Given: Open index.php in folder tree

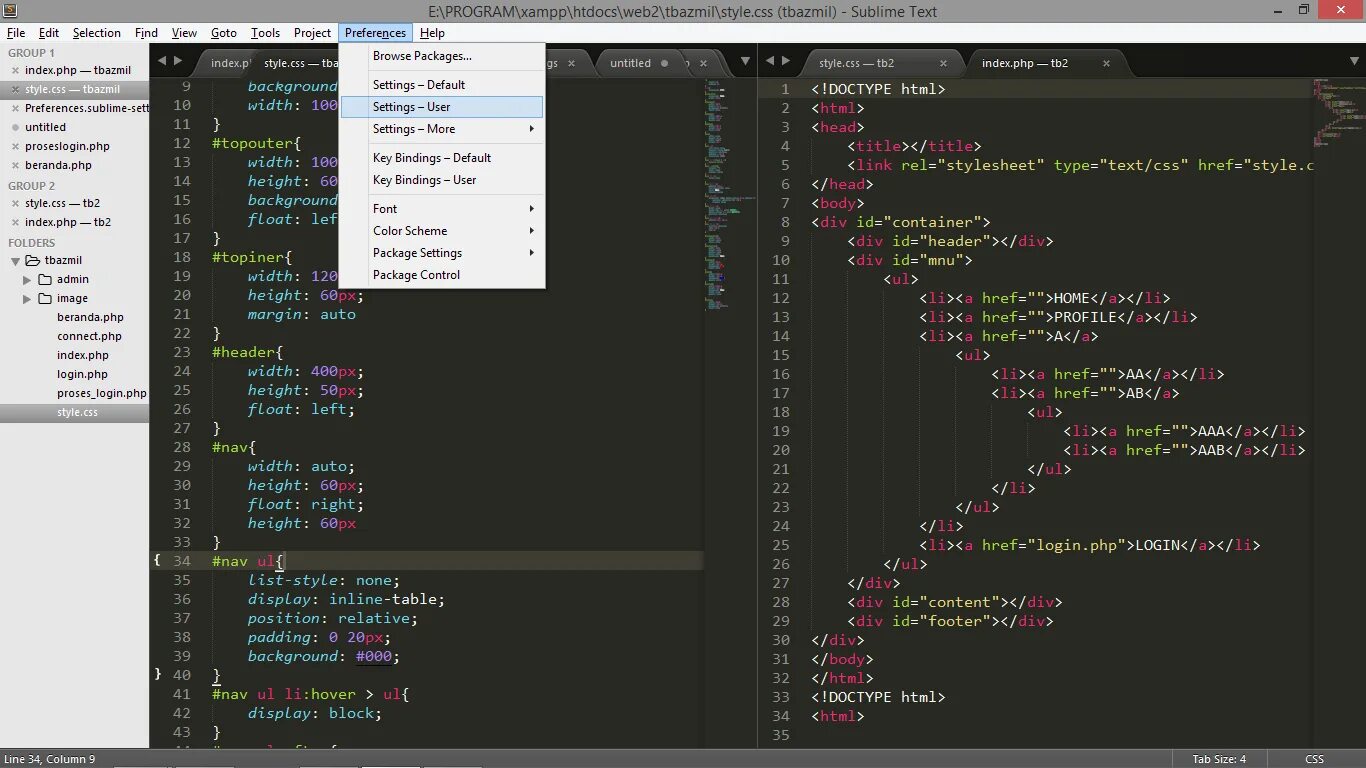Looking at the screenshot, I should [83, 355].
